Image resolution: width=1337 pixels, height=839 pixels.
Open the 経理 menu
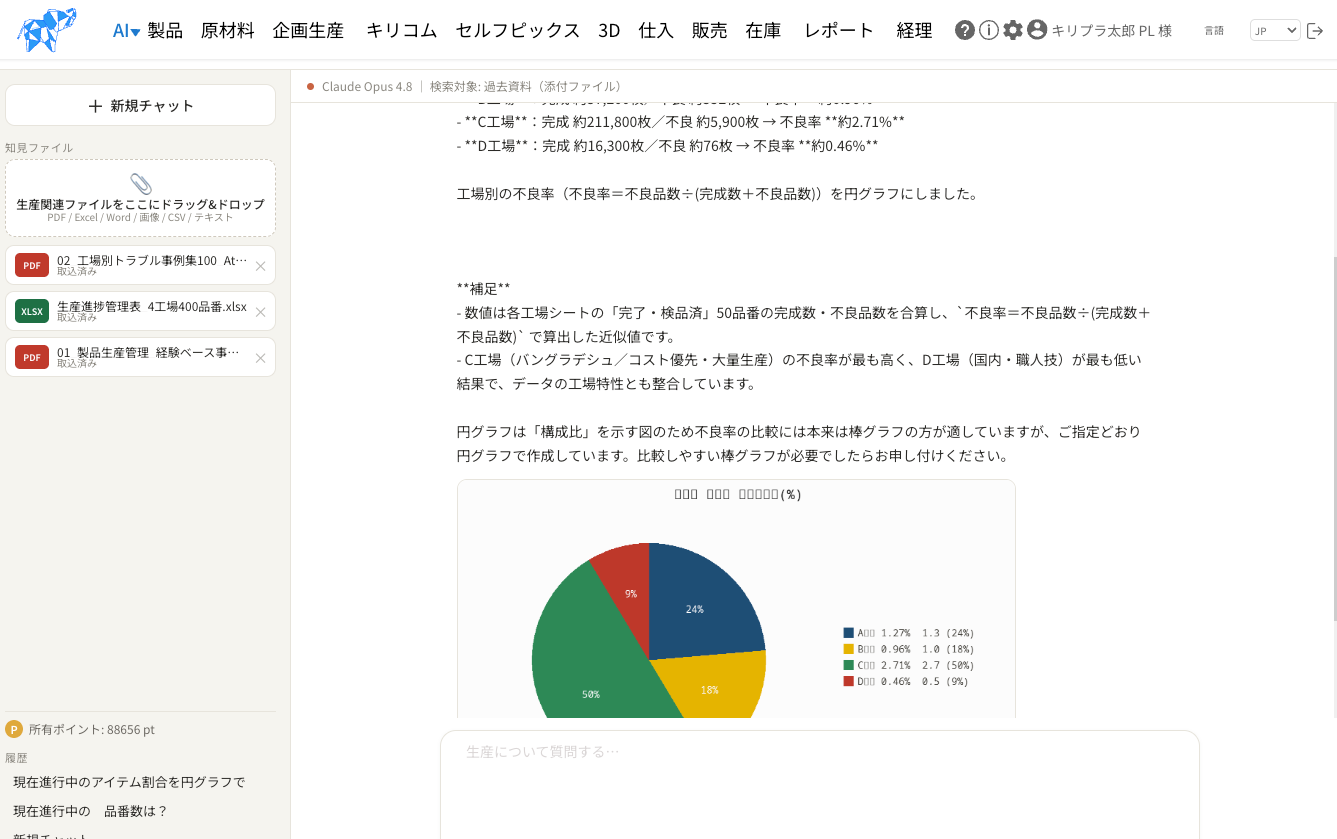(915, 31)
